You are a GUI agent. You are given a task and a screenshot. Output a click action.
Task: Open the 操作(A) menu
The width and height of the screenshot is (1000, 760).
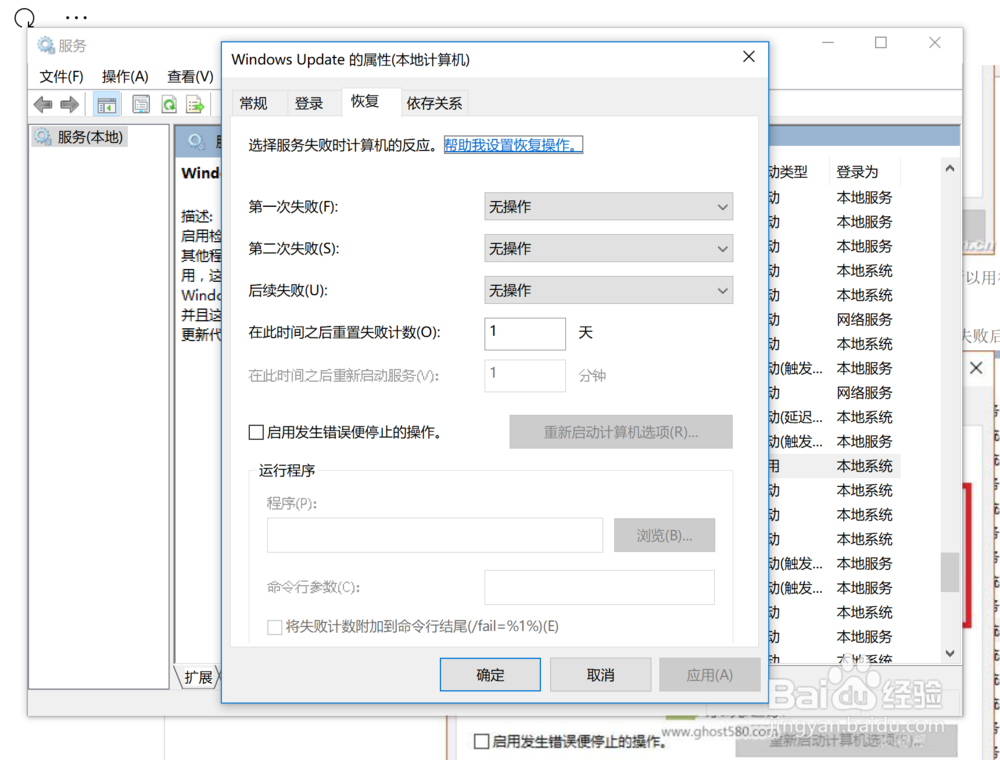tap(125, 77)
